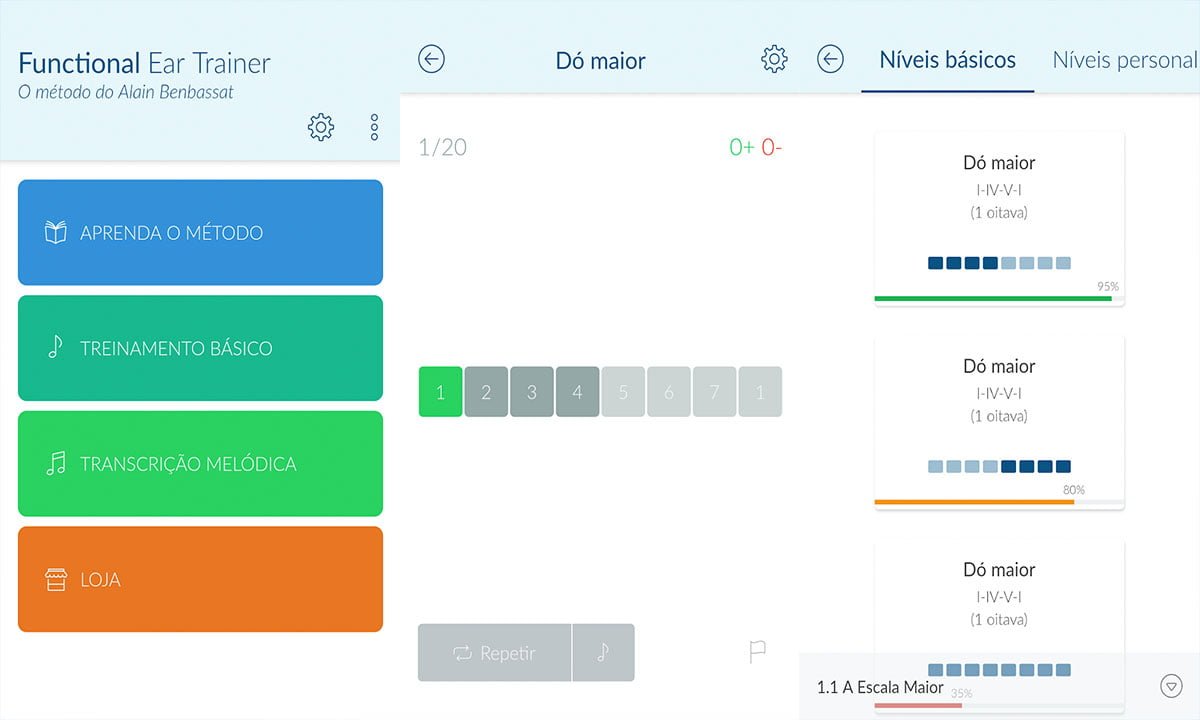Open TRANSCRIÇÃO MELÓDICA mode

pyautogui.click(x=200, y=464)
